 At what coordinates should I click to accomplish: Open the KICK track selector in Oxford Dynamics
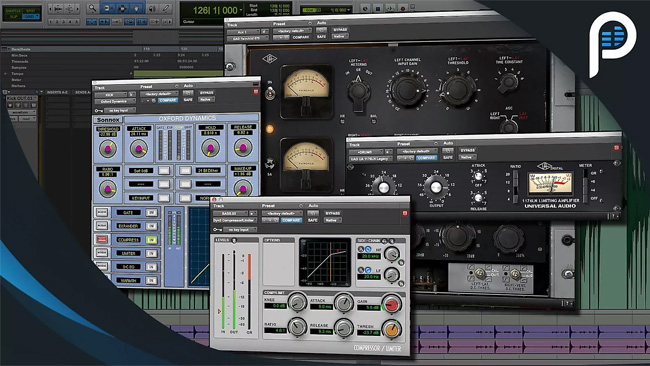tap(111, 95)
